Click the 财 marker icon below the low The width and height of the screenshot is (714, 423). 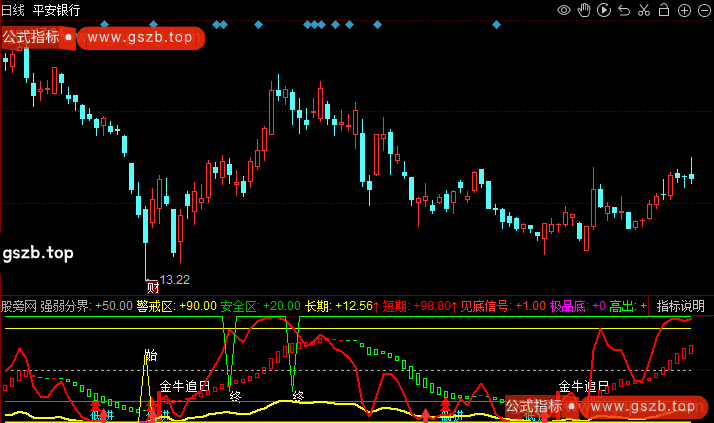(x=152, y=285)
